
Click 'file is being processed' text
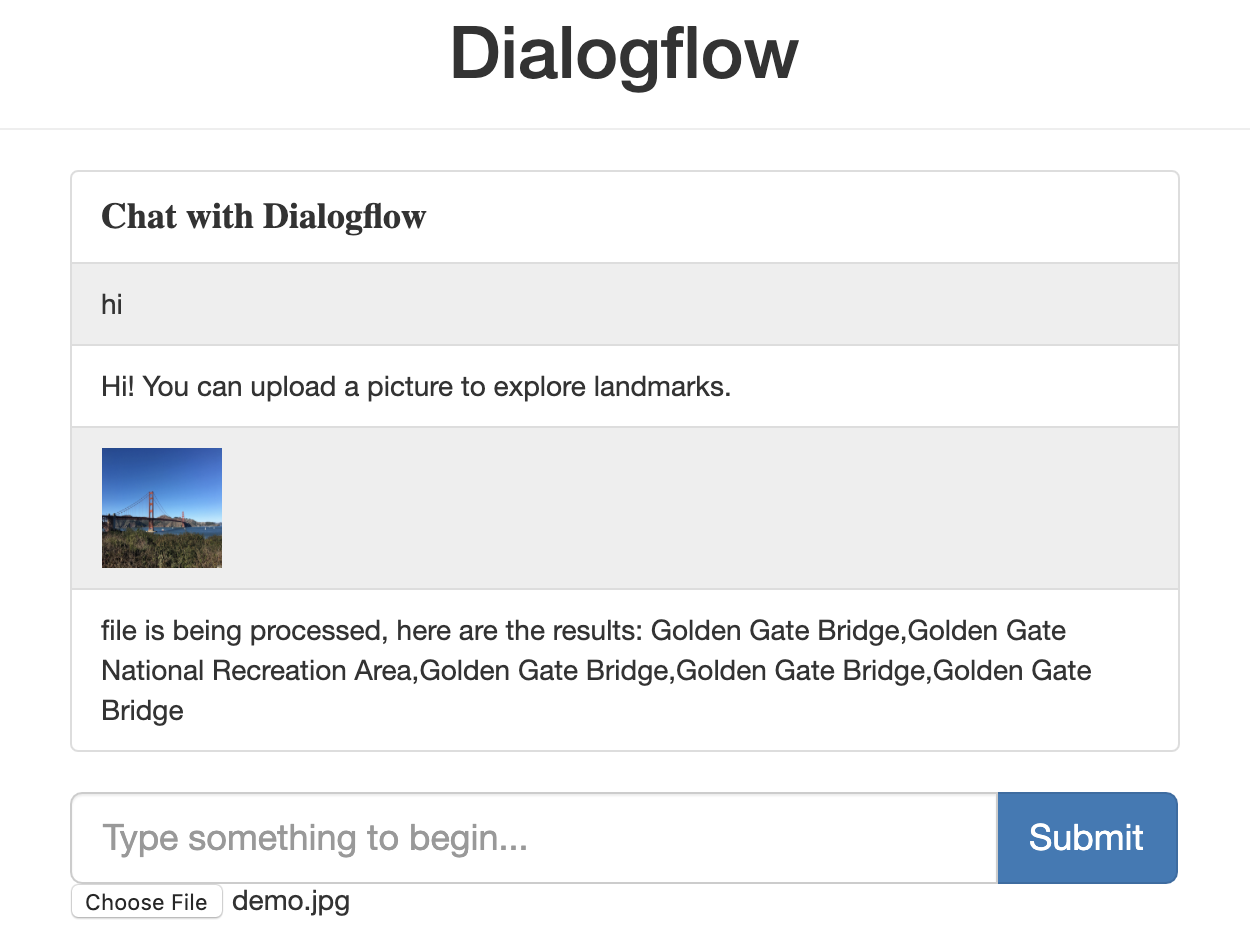[x=244, y=631]
